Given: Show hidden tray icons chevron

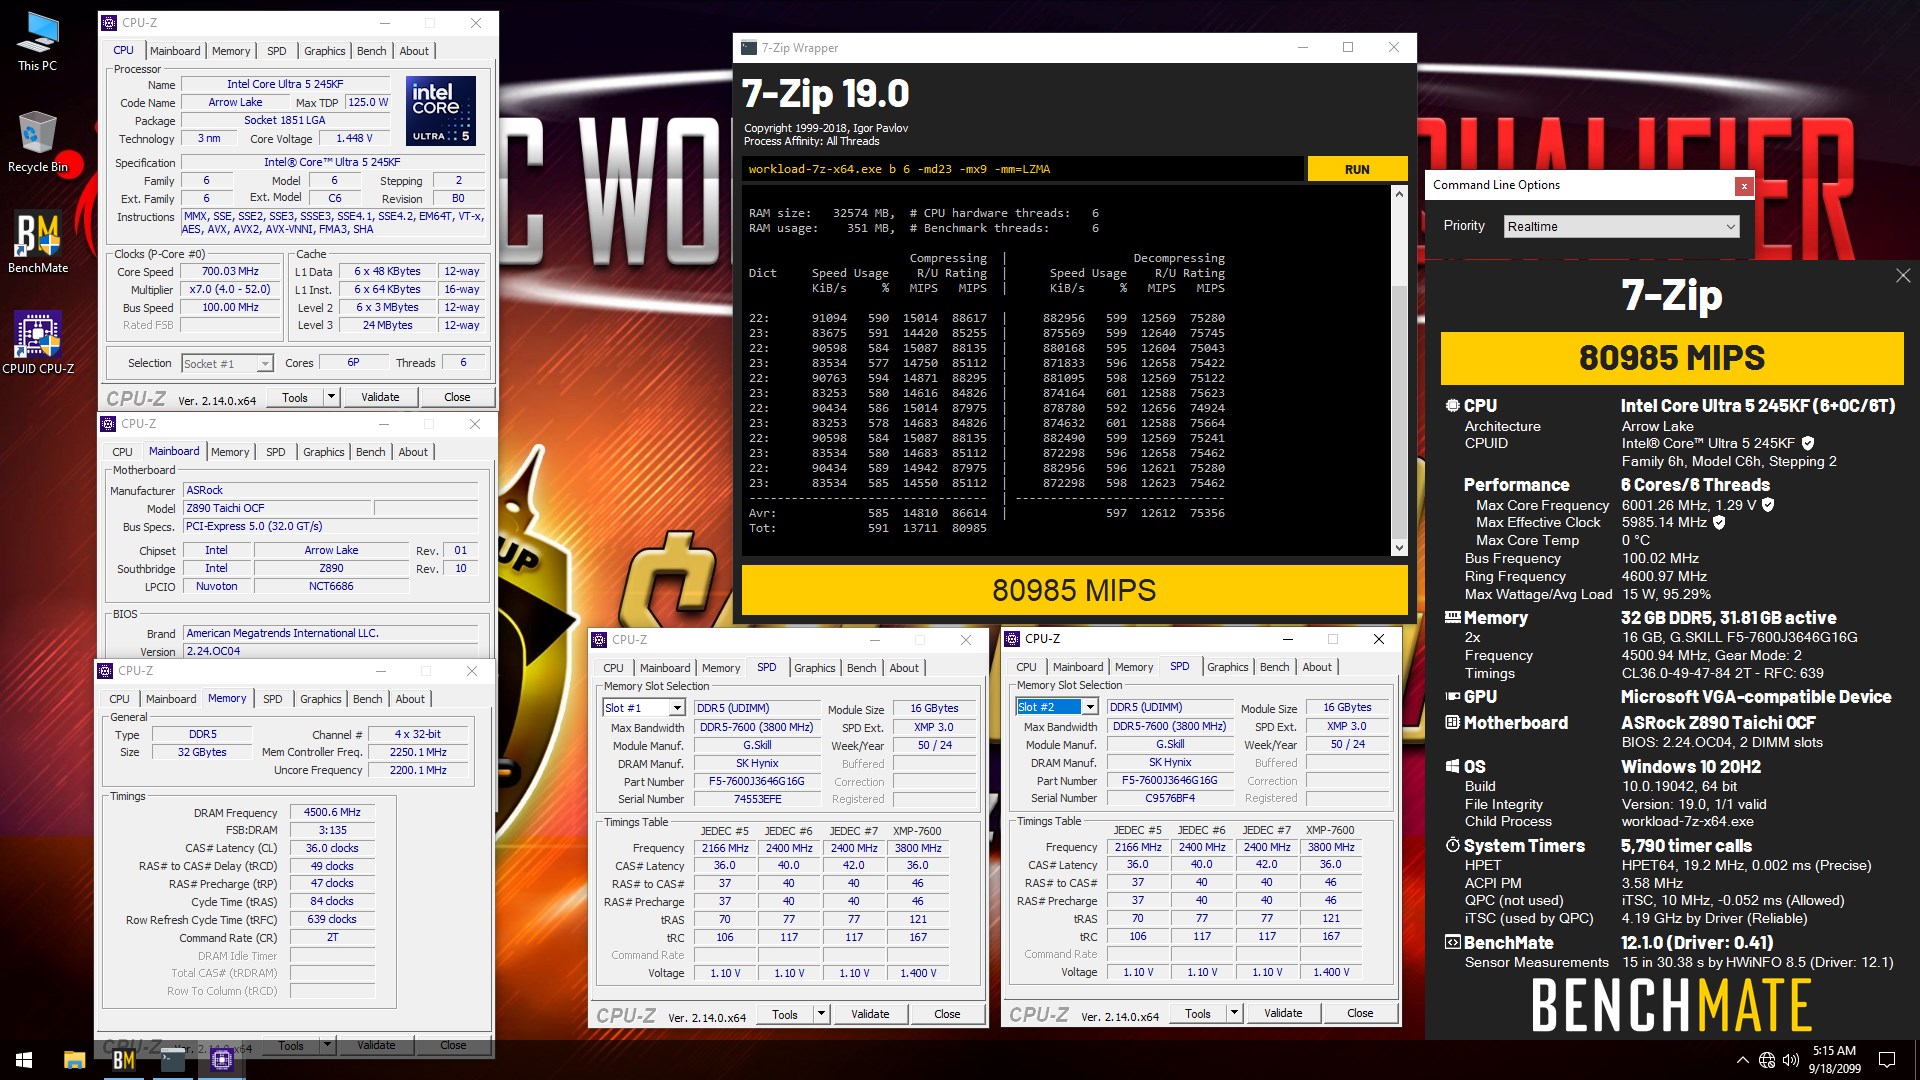Looking at the screenshot, I should tap(1743, 1060).
